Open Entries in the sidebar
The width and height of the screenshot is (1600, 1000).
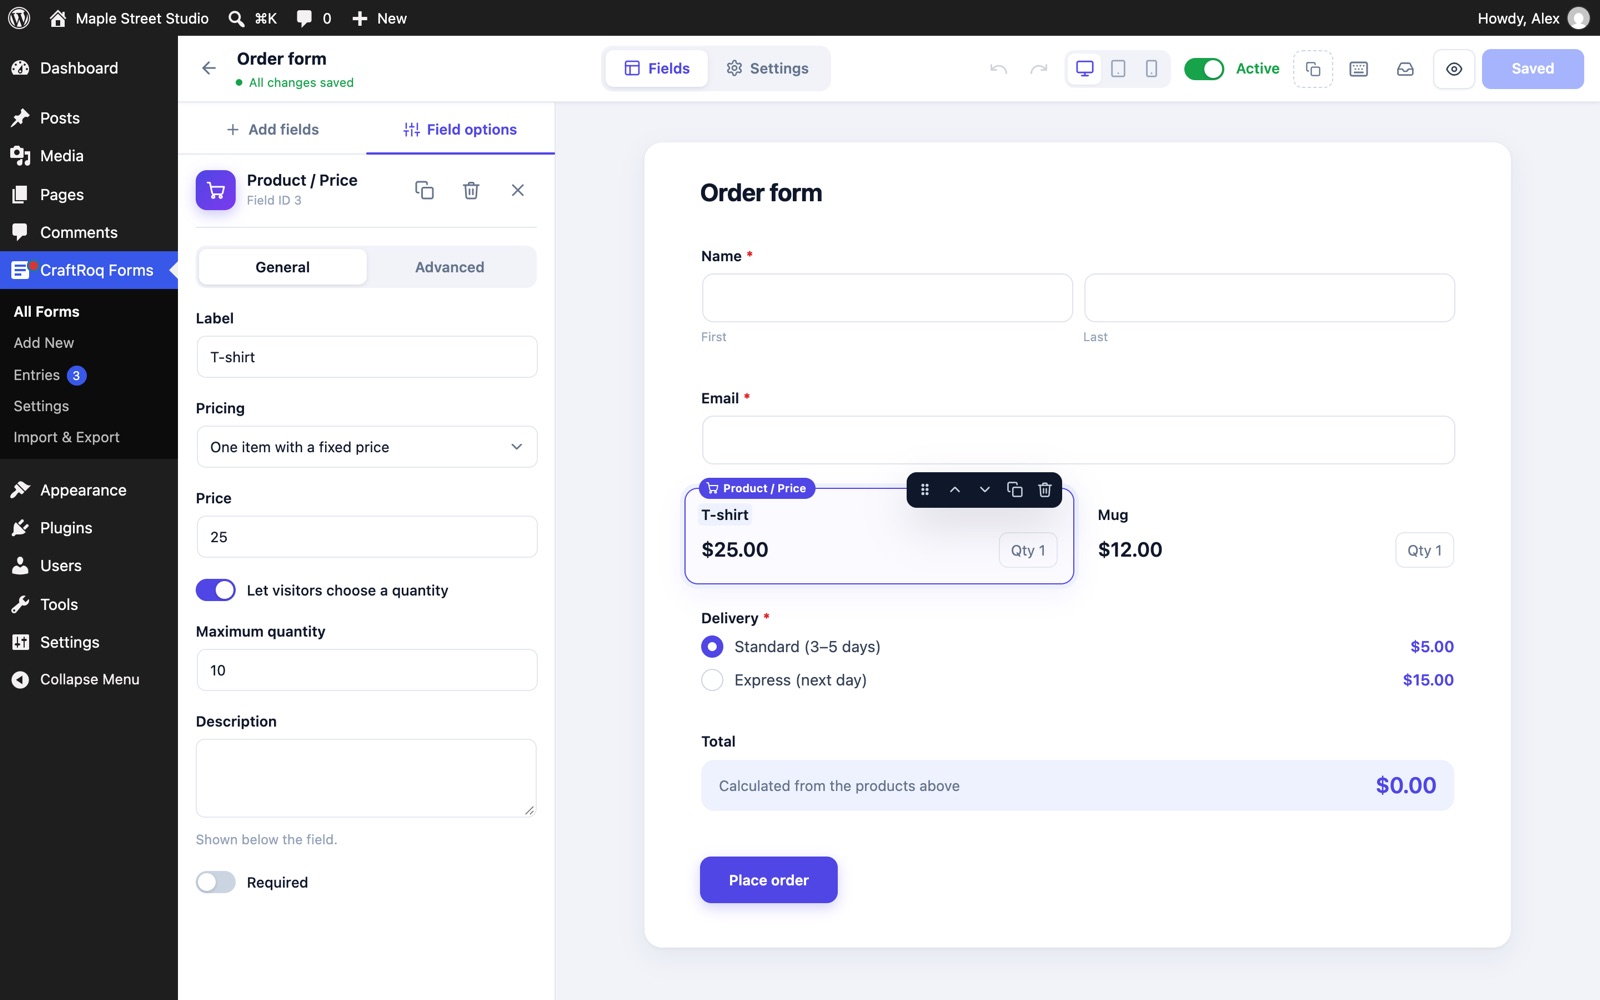pos(37,375)
